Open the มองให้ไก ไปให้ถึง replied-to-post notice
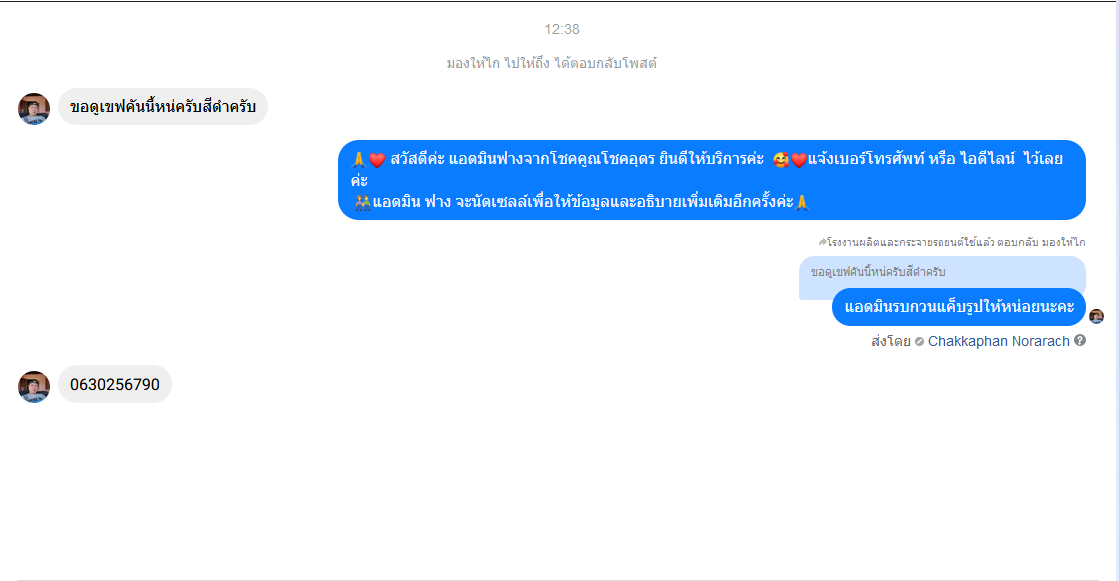This screenshot has width=1119, height=581. click(x=552, y=64)
